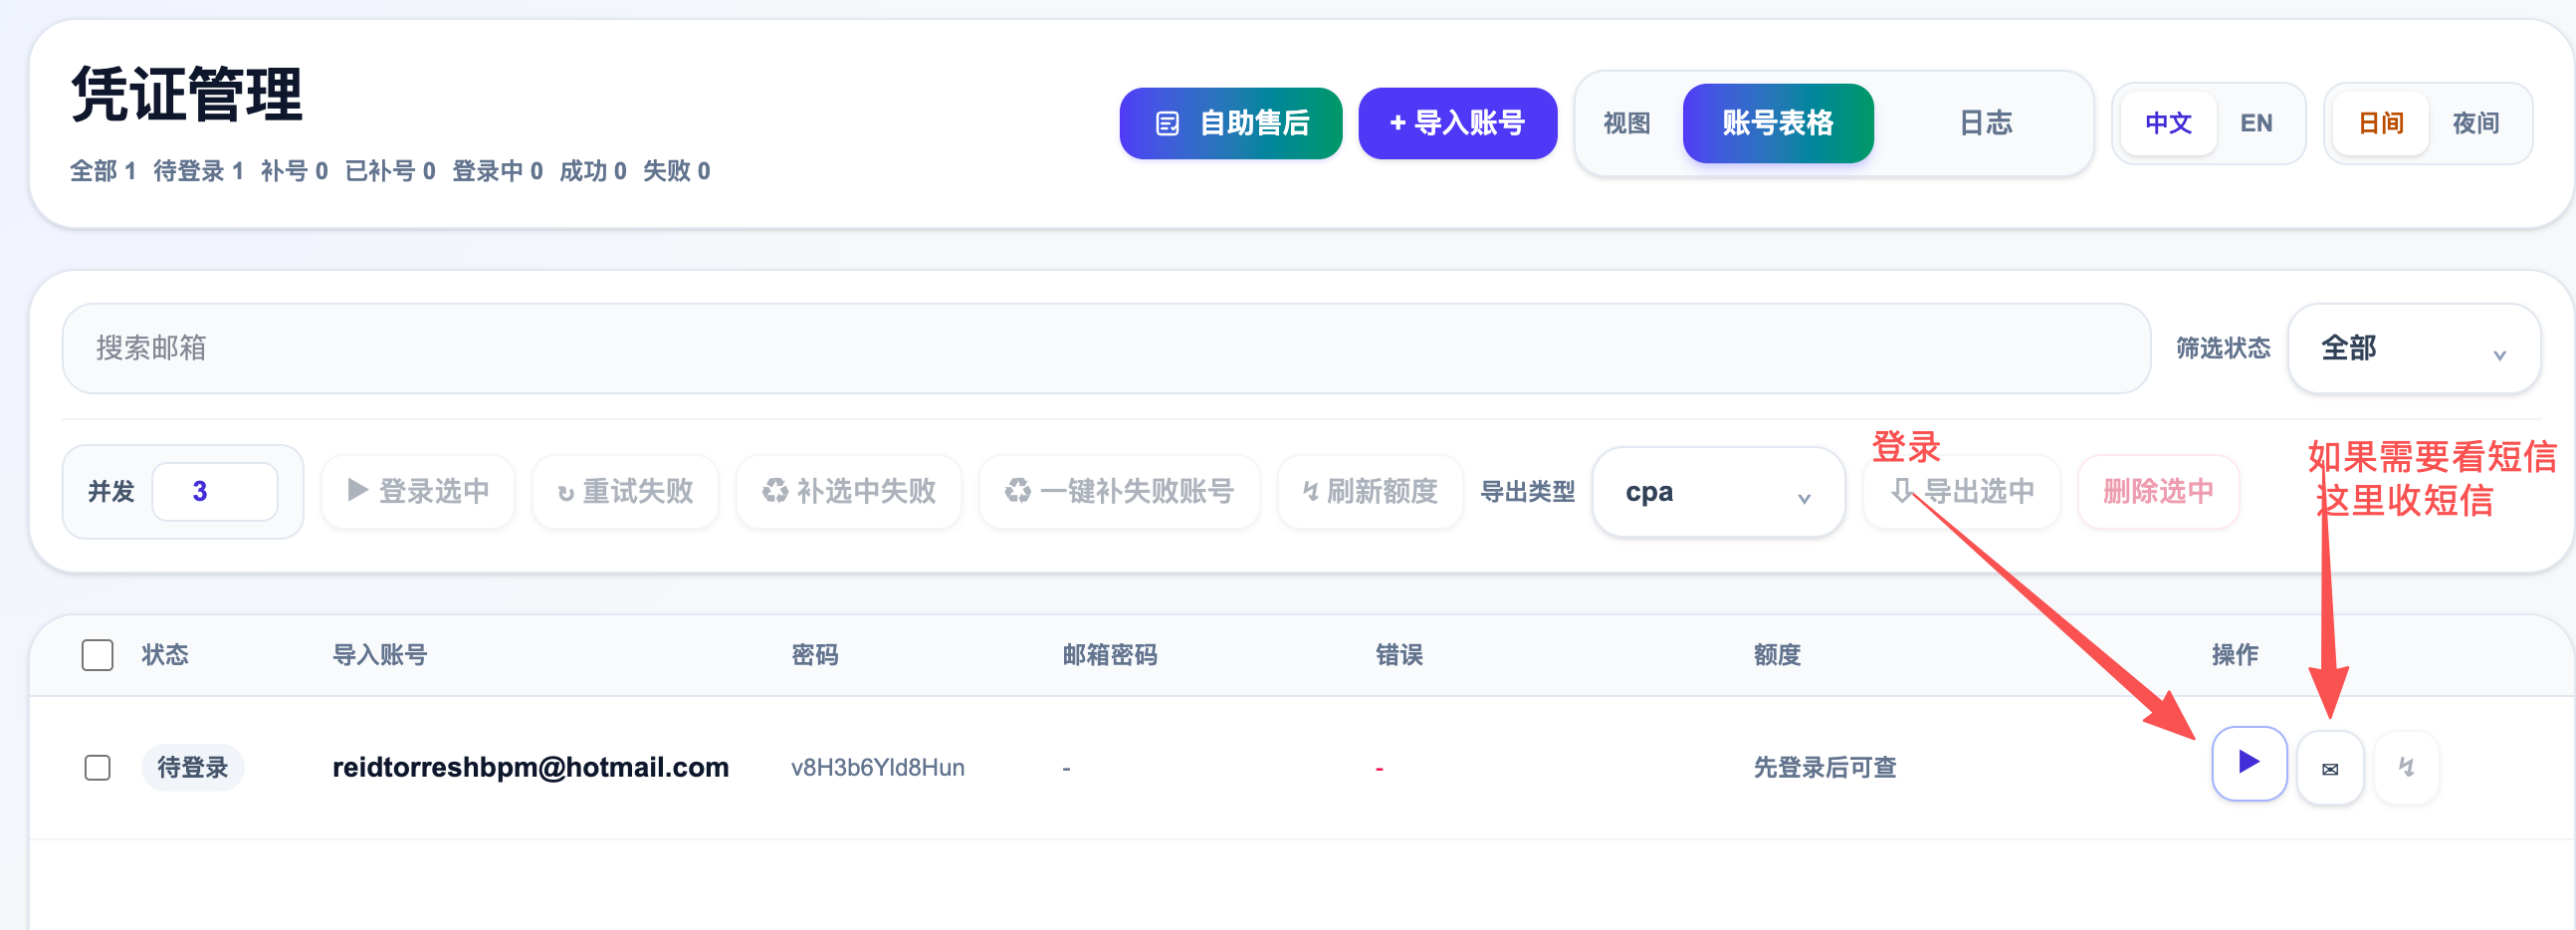The width and height of the screenshot is (2576, 930).
Task: Switch to 日志 log tab
Action: (x=1985, y=123)
